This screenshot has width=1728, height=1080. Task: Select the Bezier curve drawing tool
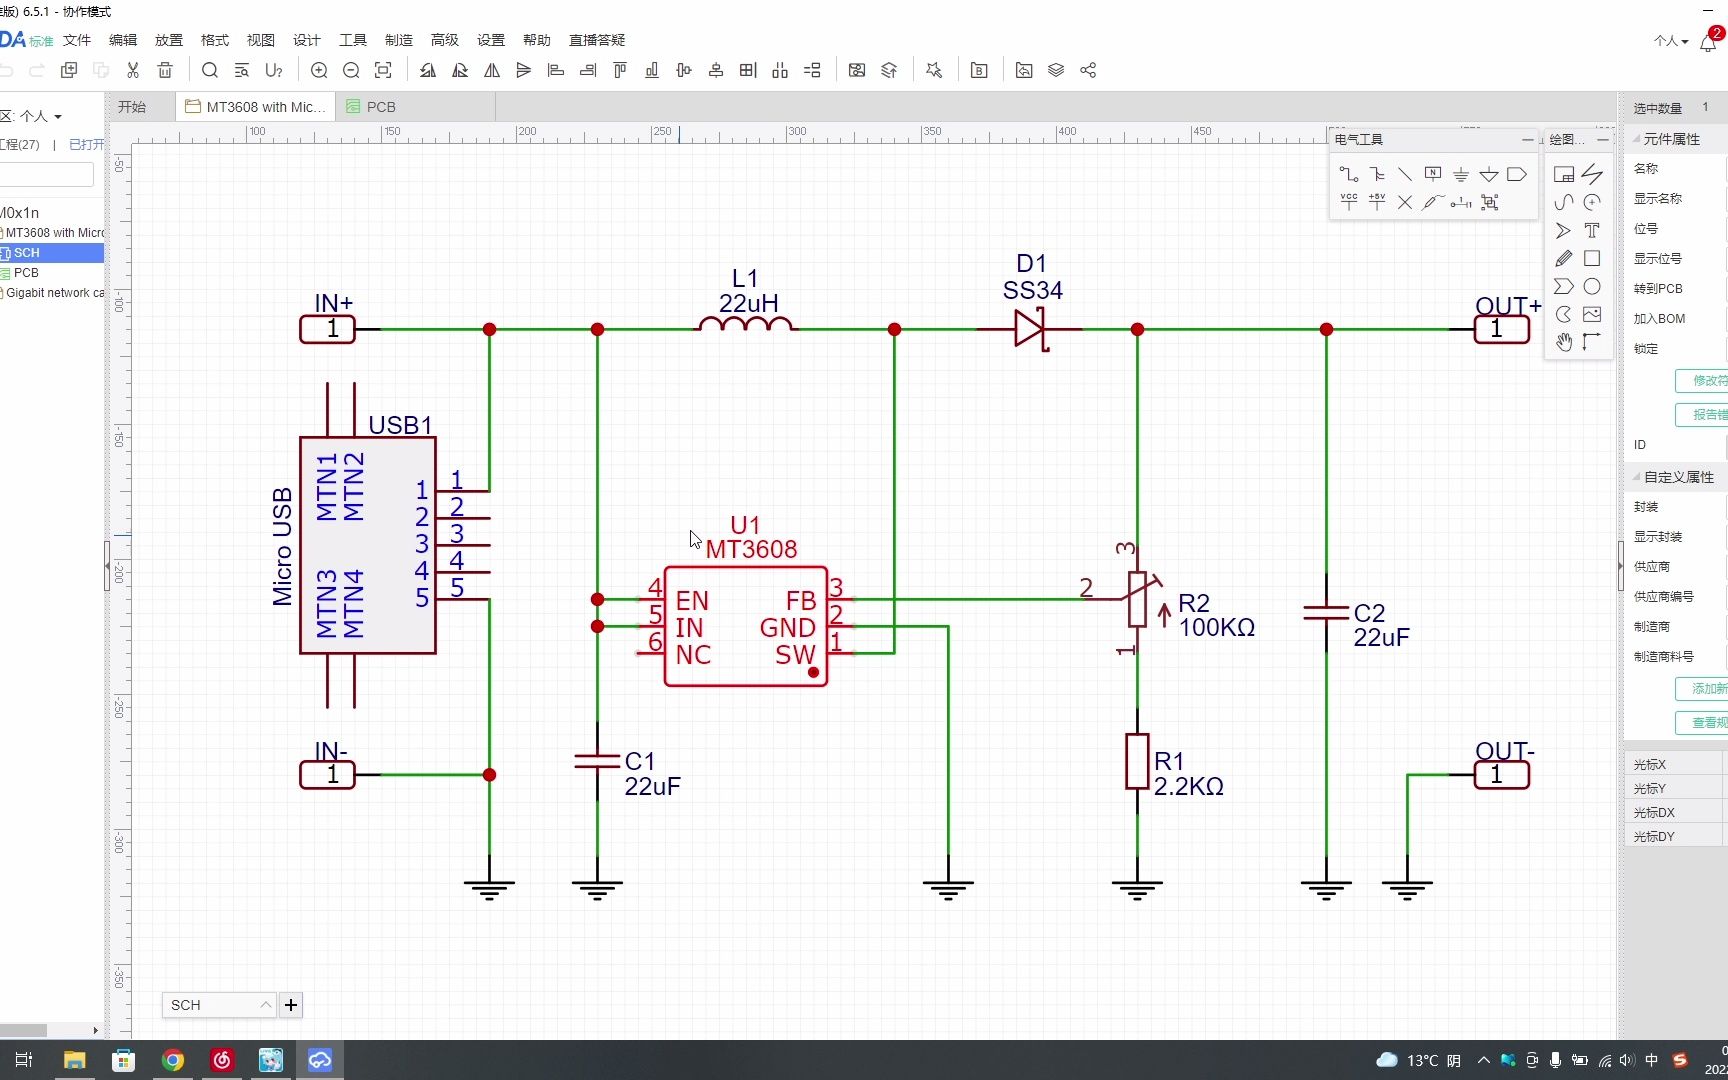coord(1564,202)
